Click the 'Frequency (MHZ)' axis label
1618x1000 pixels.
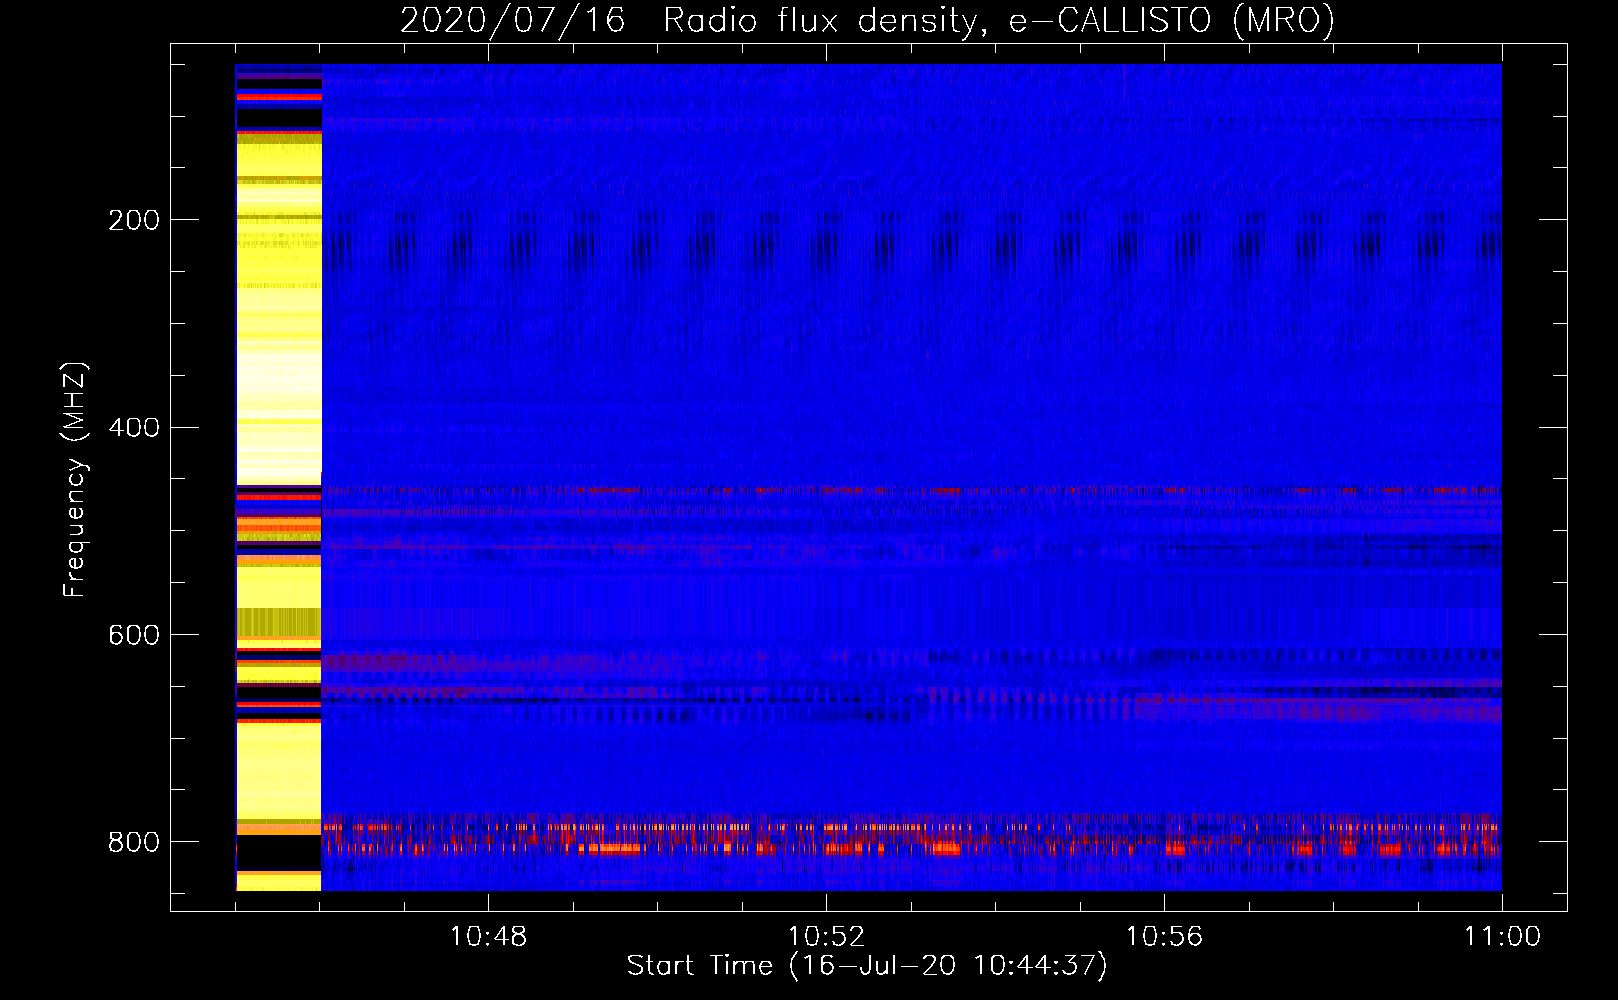pyautogui.click(x=75, y=480)
